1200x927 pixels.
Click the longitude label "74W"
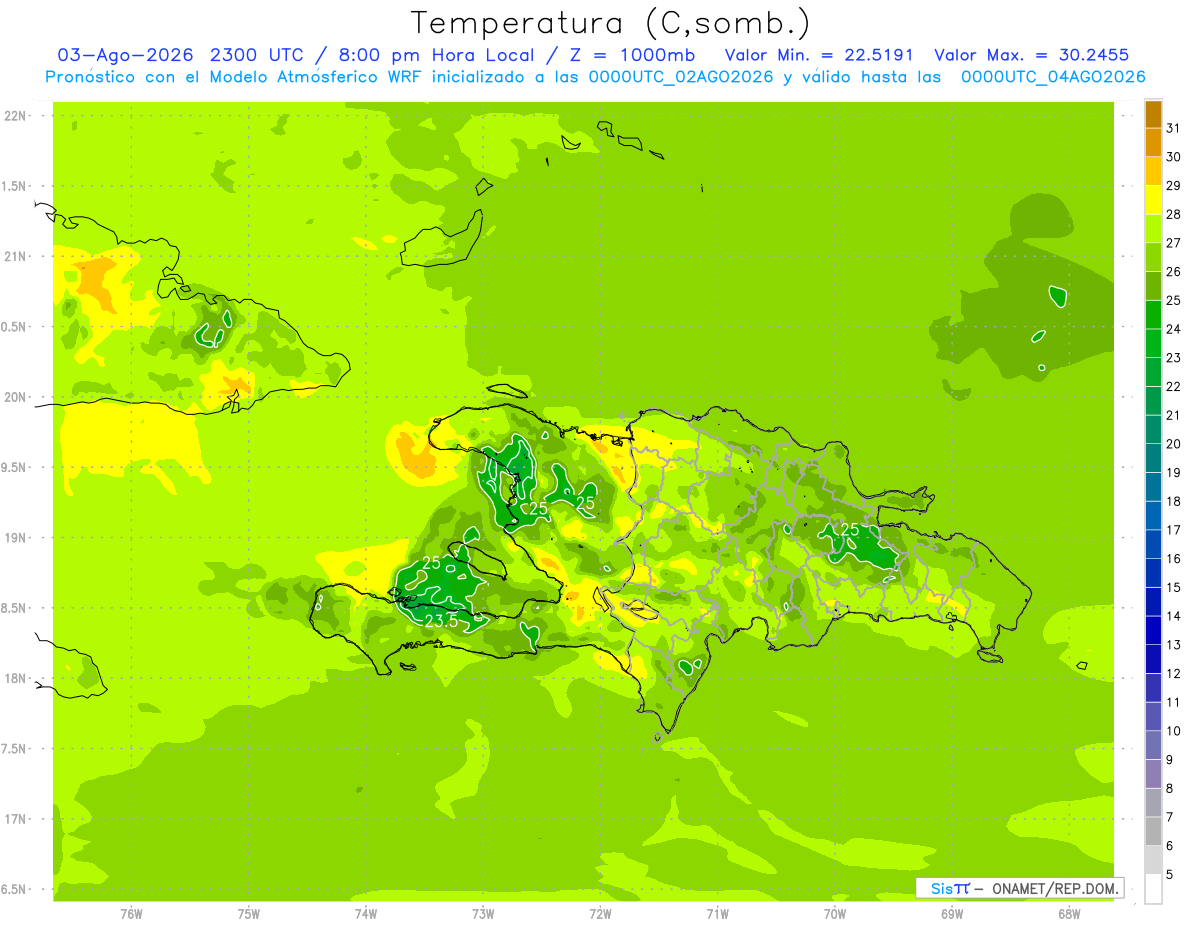(366, 913)
